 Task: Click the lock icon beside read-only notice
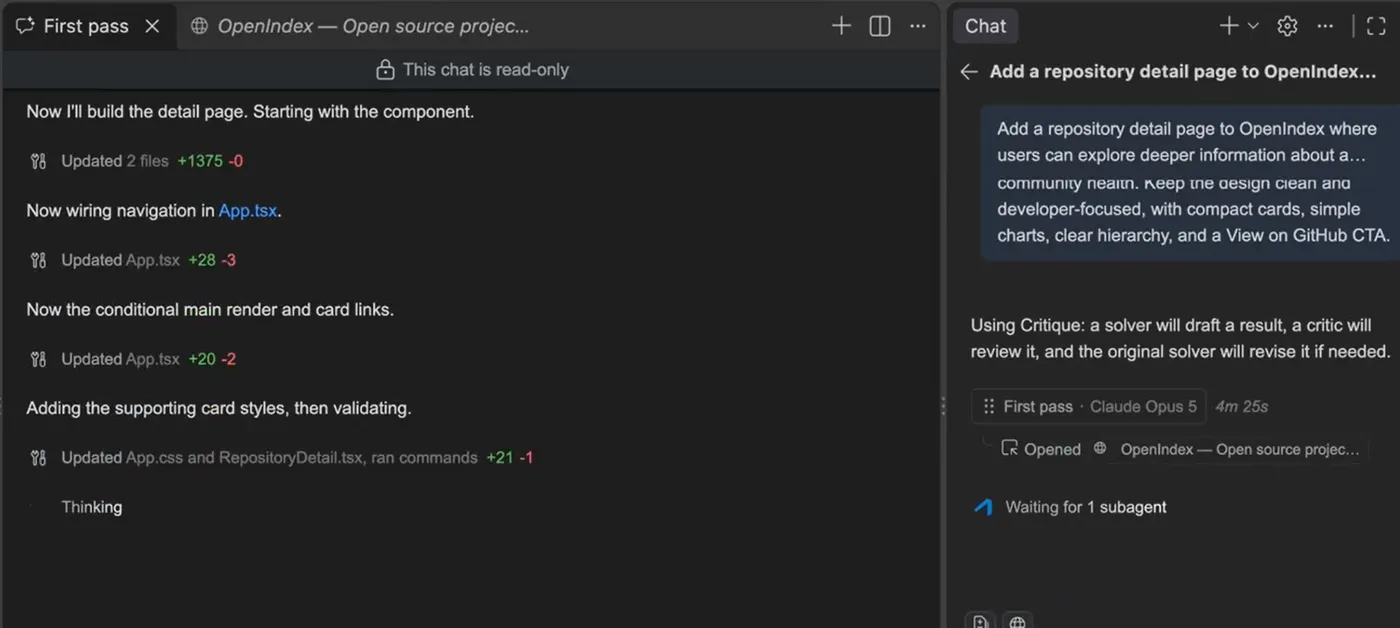tap(385, 70)
